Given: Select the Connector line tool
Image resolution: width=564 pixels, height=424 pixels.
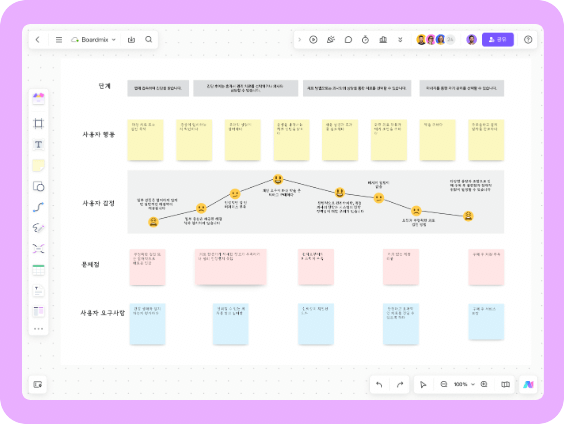Looking at the screenshot, I should (38, 207).
